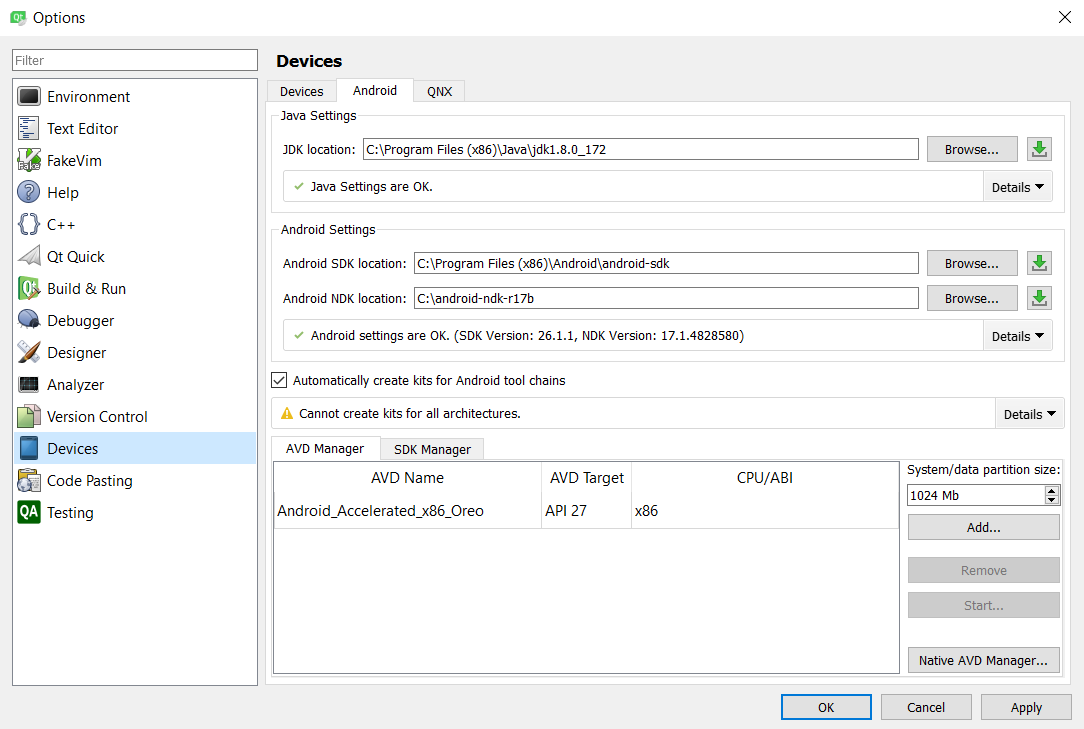Click the Apply button
1084x729 pixels.
[1026, 708]
